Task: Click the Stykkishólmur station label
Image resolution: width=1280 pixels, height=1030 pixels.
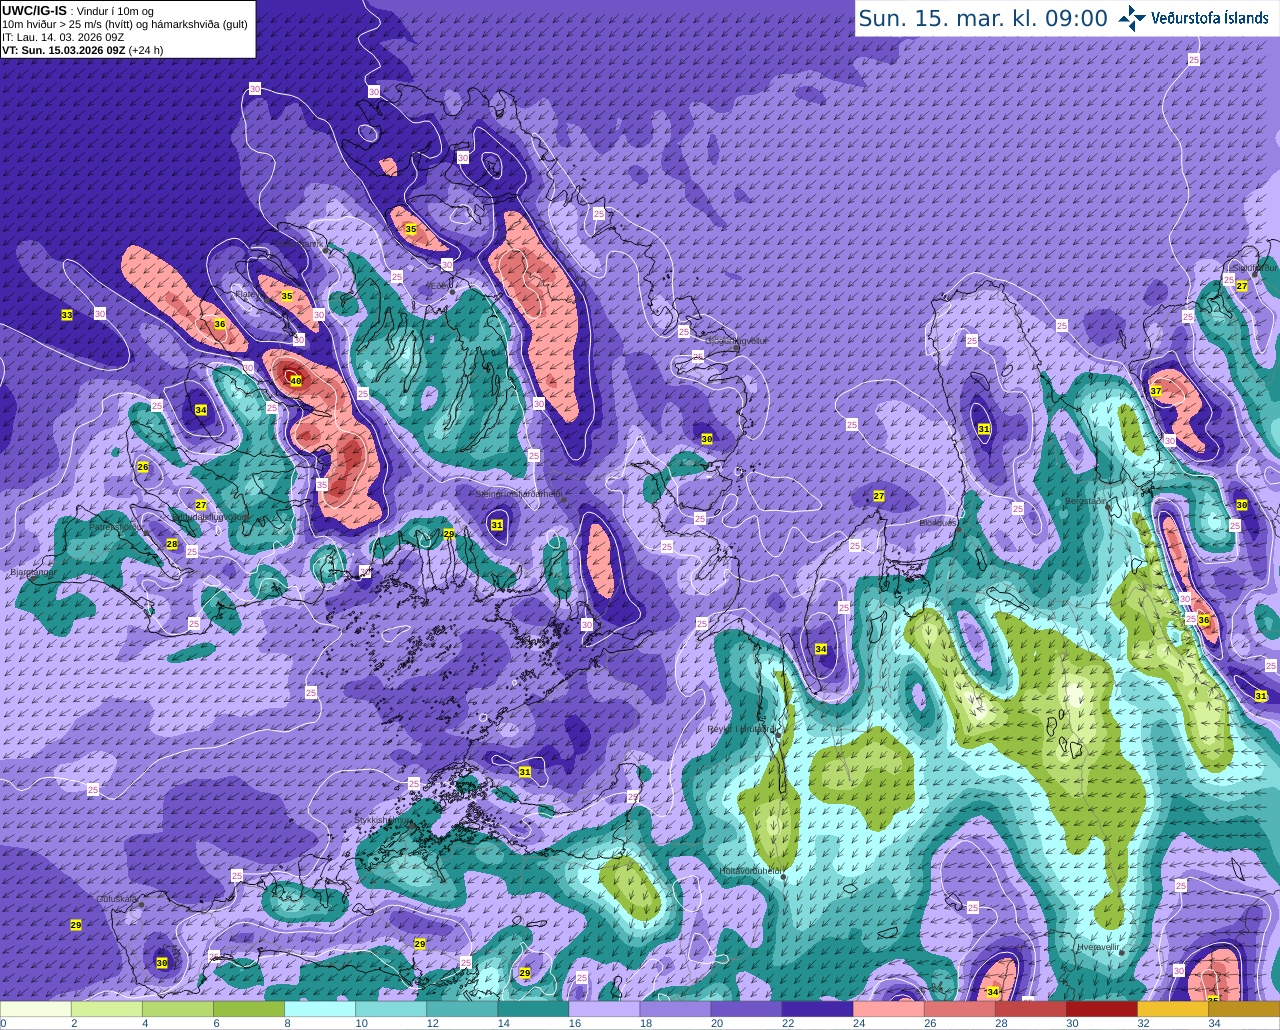Action: tap(383, 820)
